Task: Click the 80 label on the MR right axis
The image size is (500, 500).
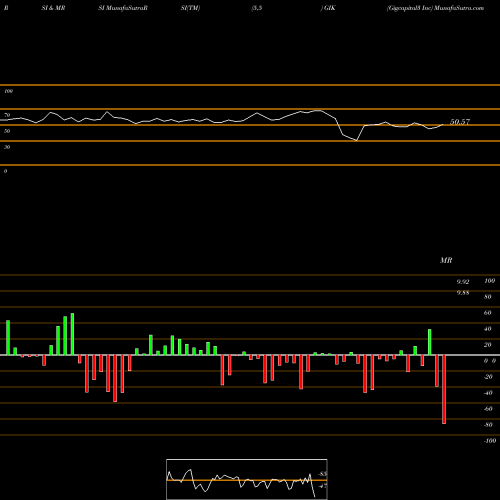Action: pos(488,297)
